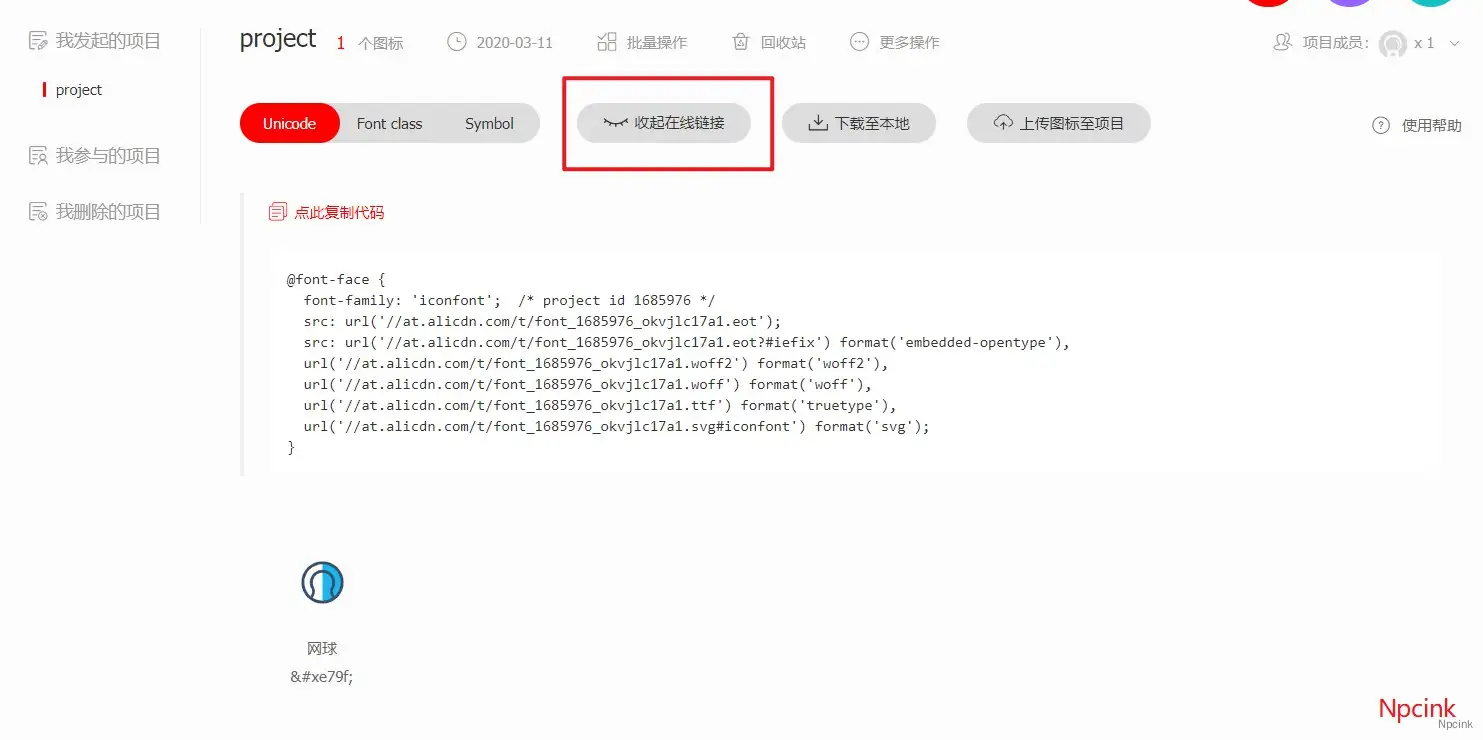The width and height of the screenshot is (1483, 740).
Task: Click the recycle bin basket icon
Action: coord(741,42)
